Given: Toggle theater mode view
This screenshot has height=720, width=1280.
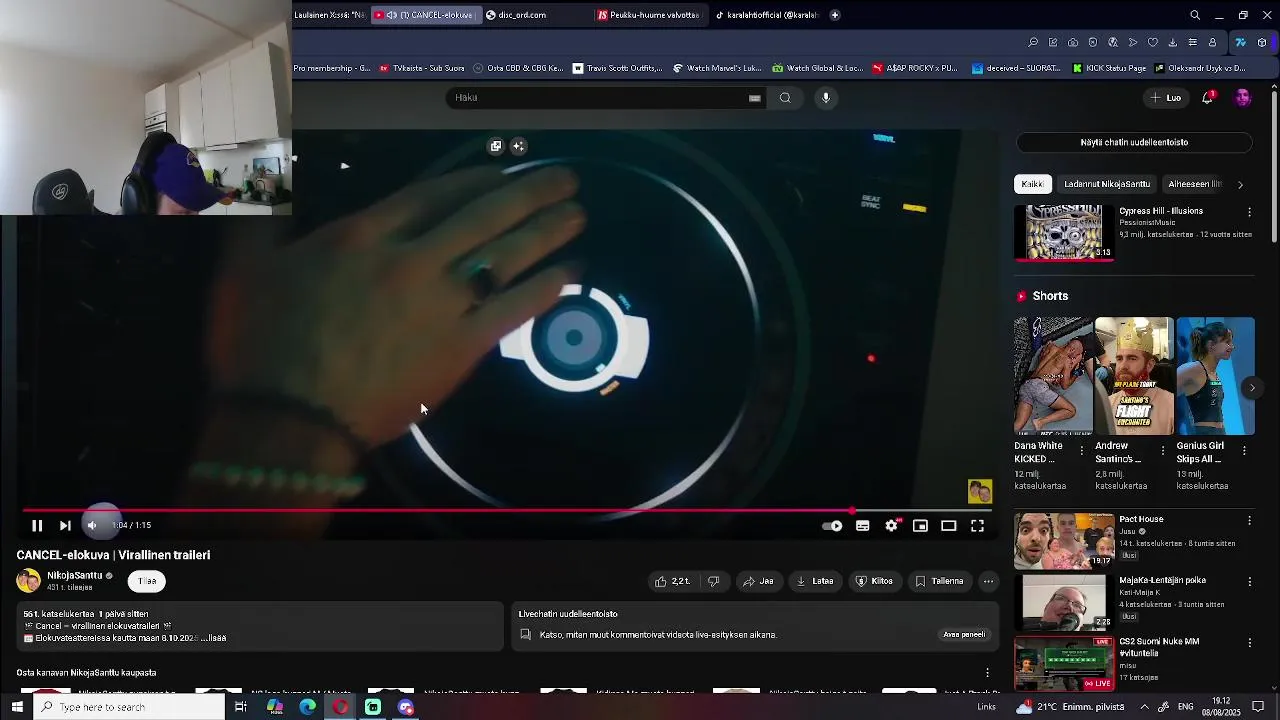Looking at the screenshot, I should [949, 526].
